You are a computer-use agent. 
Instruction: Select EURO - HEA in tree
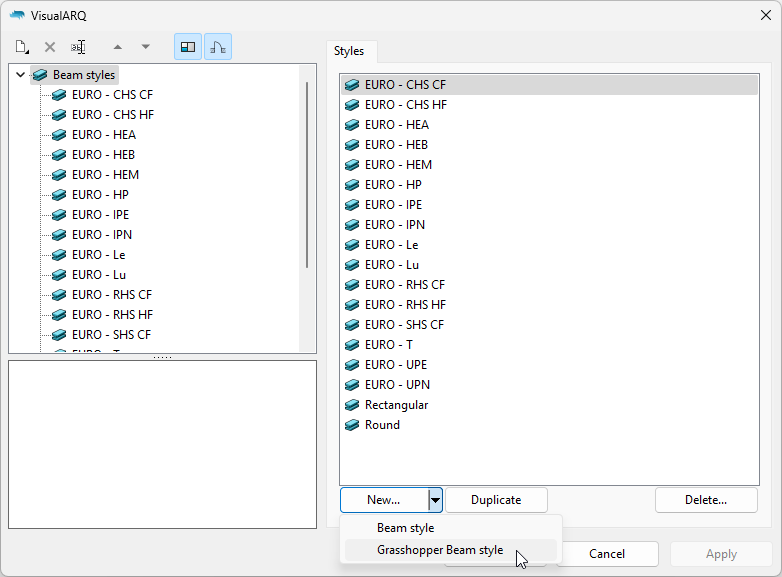click(104, 135)
